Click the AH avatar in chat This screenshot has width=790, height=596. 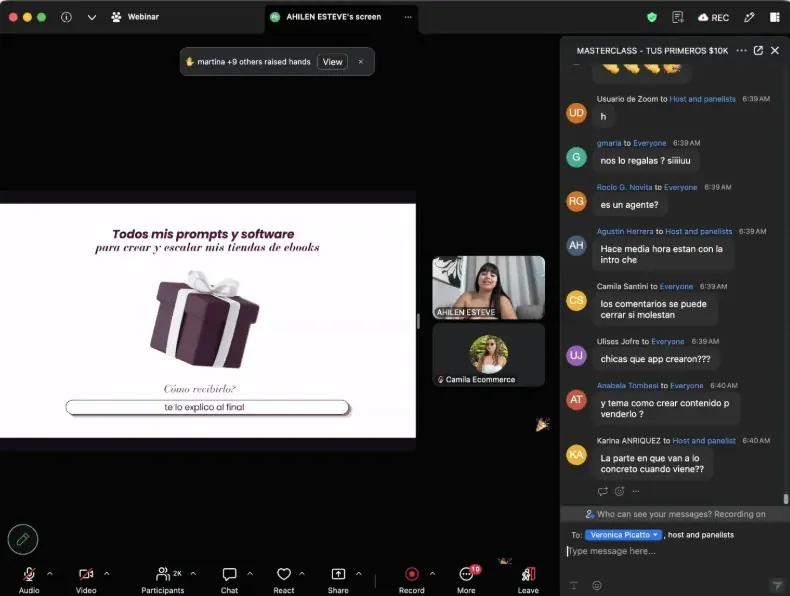tap(576, 245)
